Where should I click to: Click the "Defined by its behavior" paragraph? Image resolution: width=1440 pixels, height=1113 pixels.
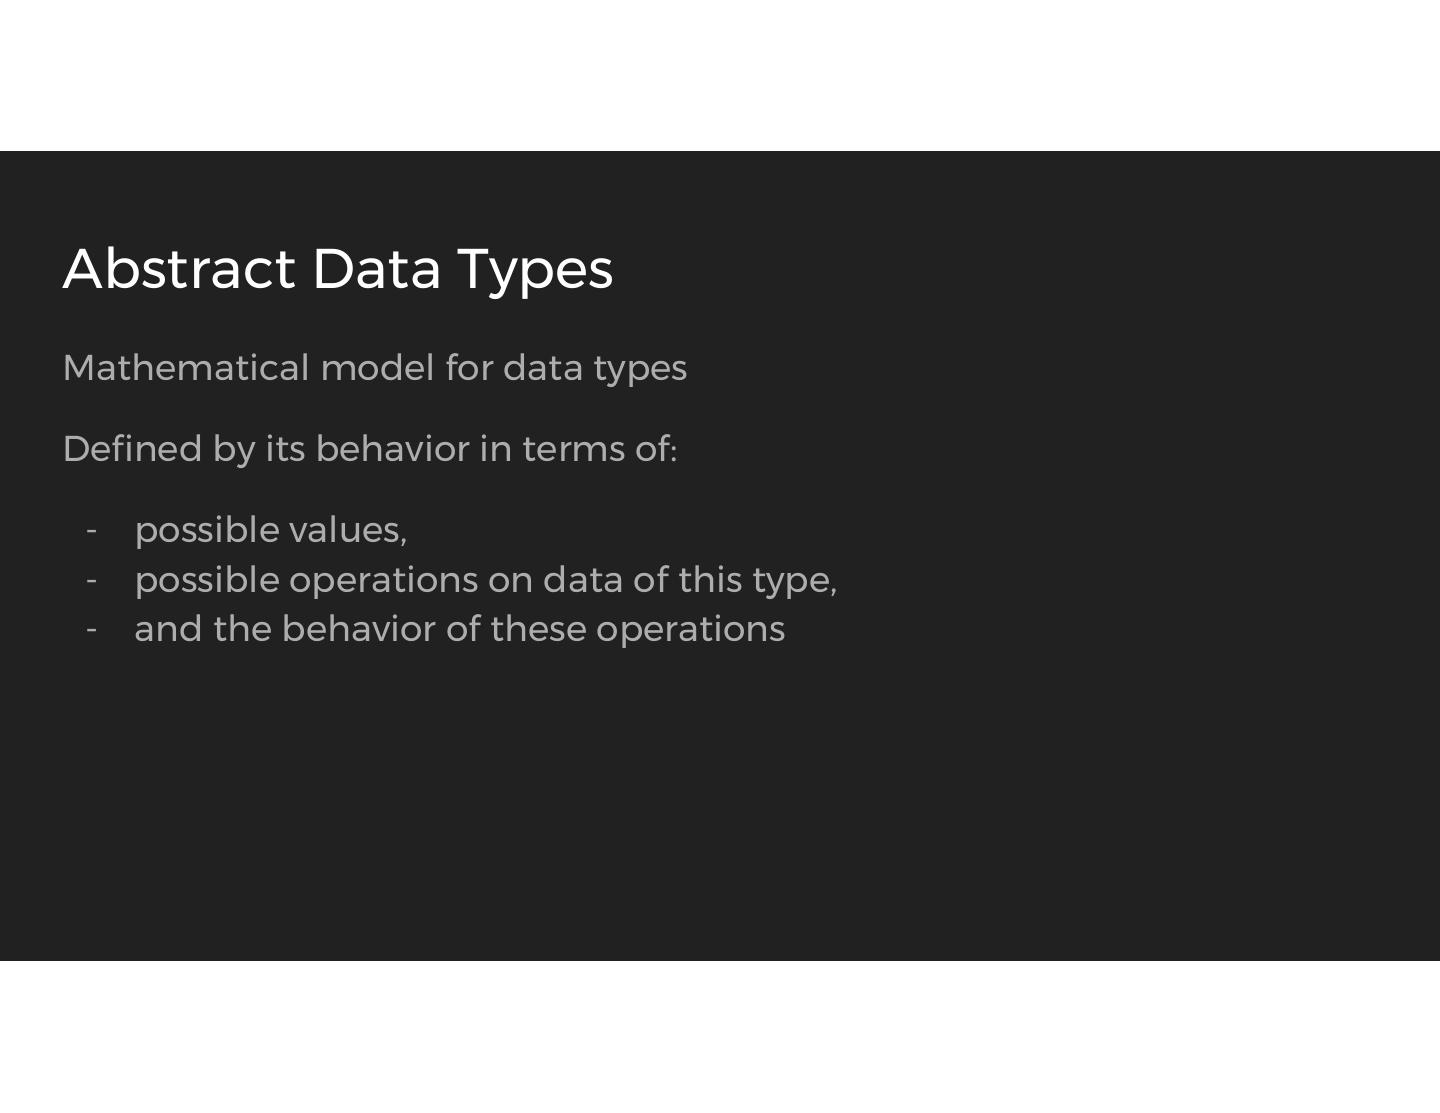[369, 449]
